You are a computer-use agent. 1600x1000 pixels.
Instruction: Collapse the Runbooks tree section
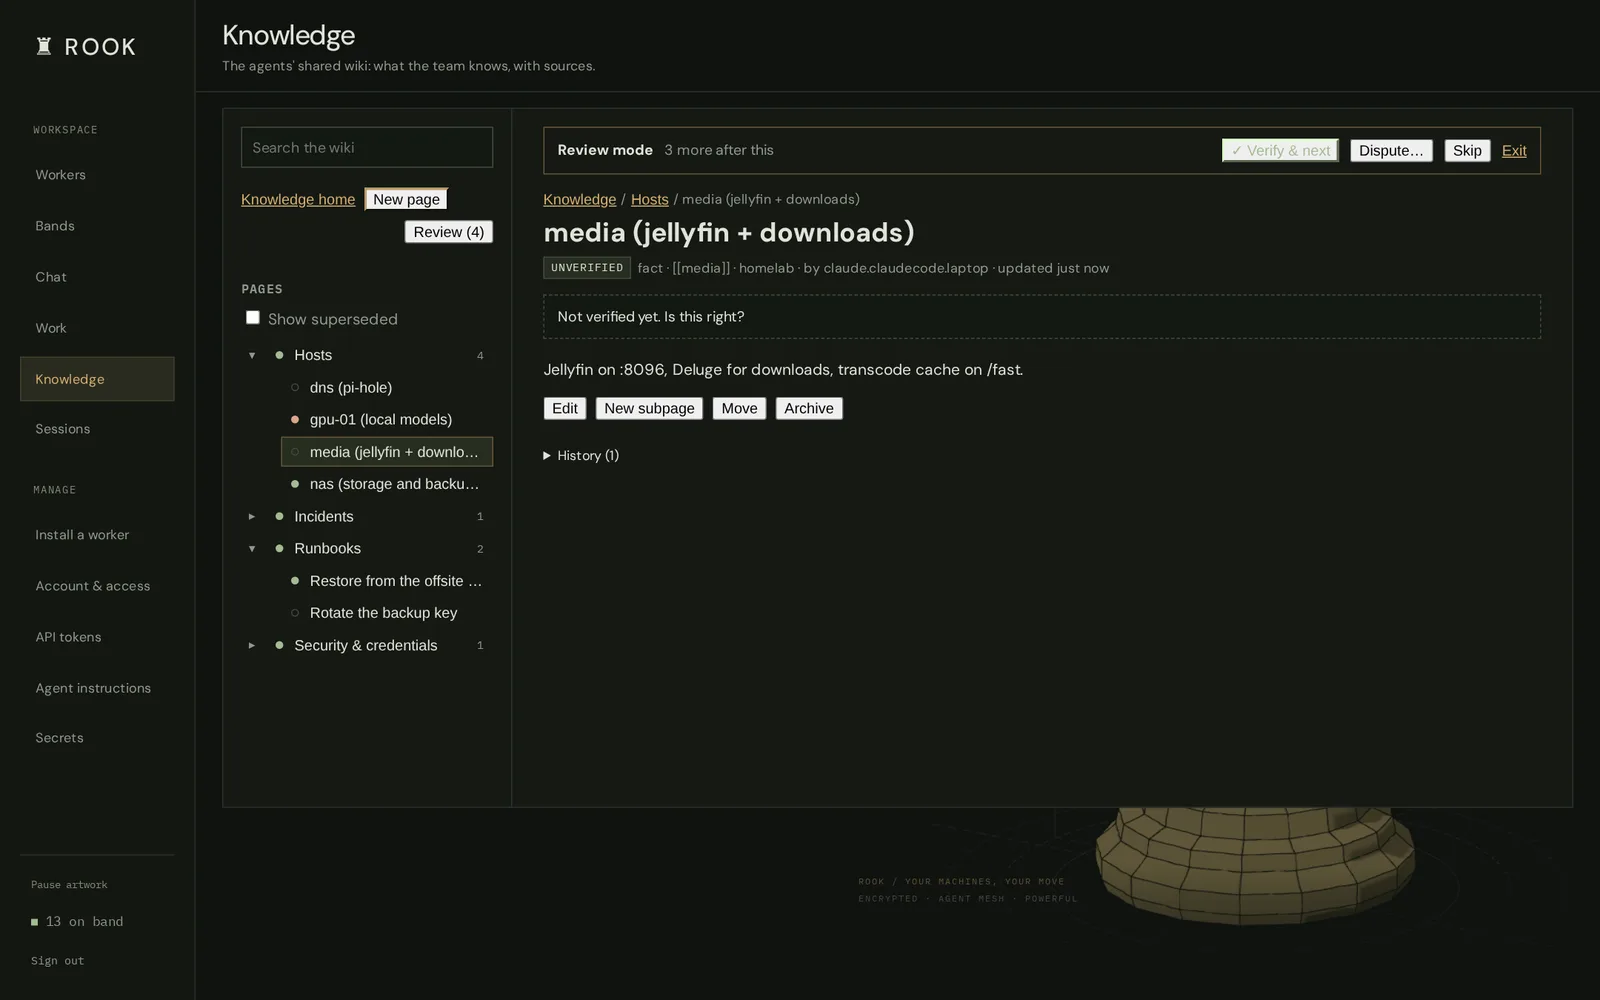coord(252,549)
